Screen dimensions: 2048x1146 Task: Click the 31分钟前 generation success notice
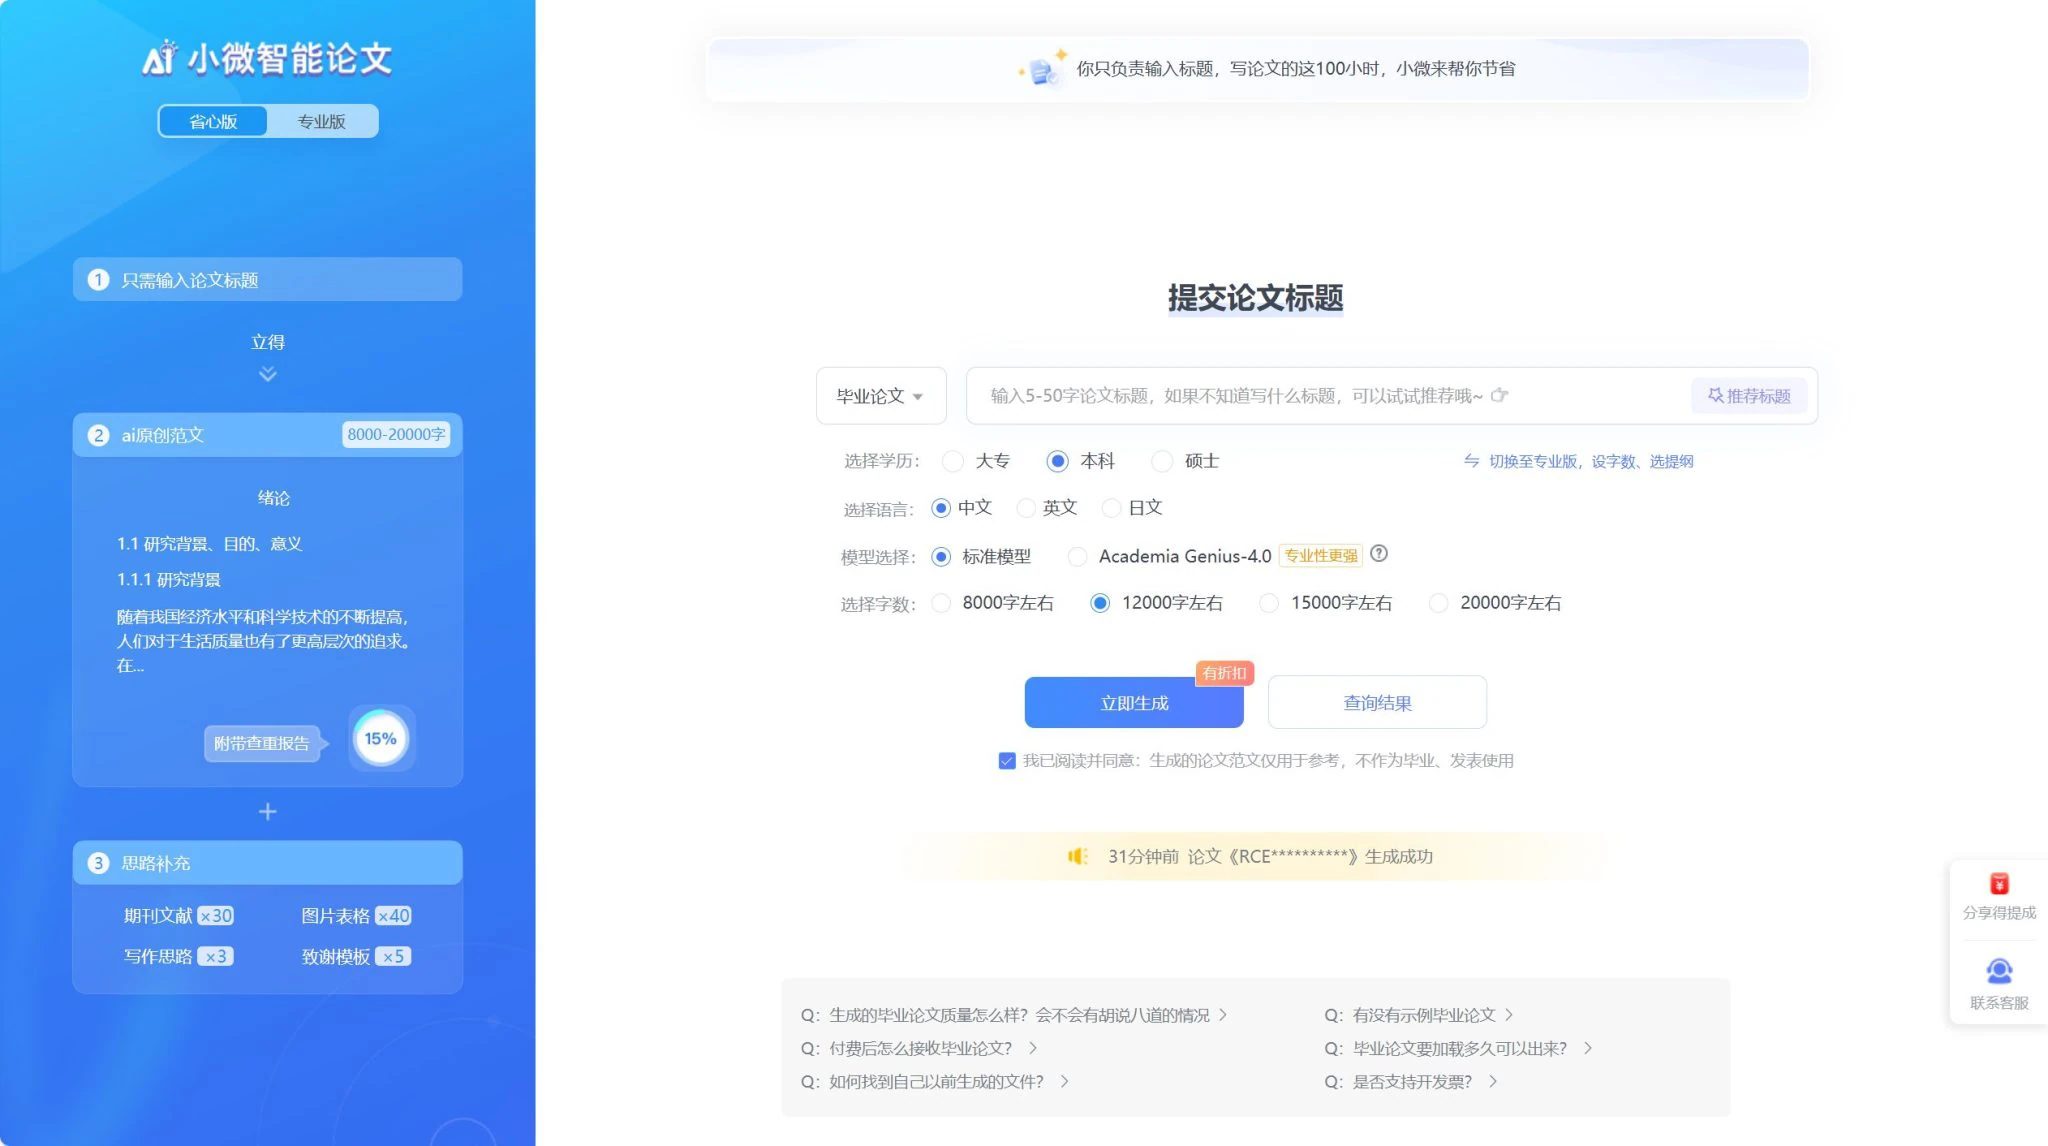coord(1270,856)
